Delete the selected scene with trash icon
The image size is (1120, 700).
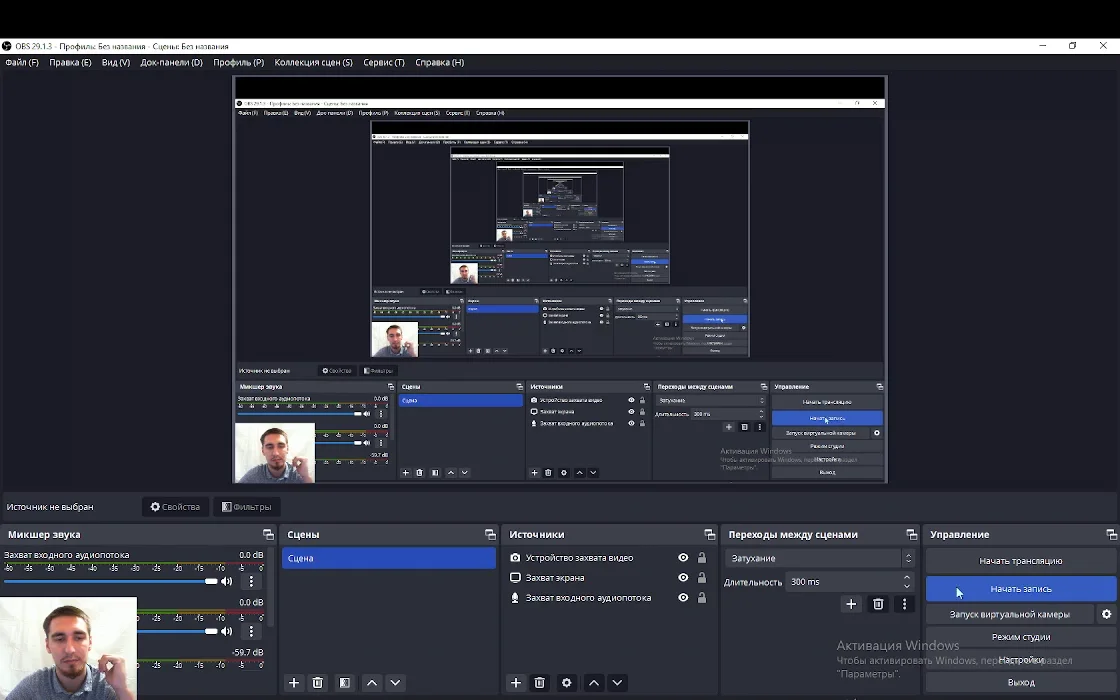[x=318, y=683]
